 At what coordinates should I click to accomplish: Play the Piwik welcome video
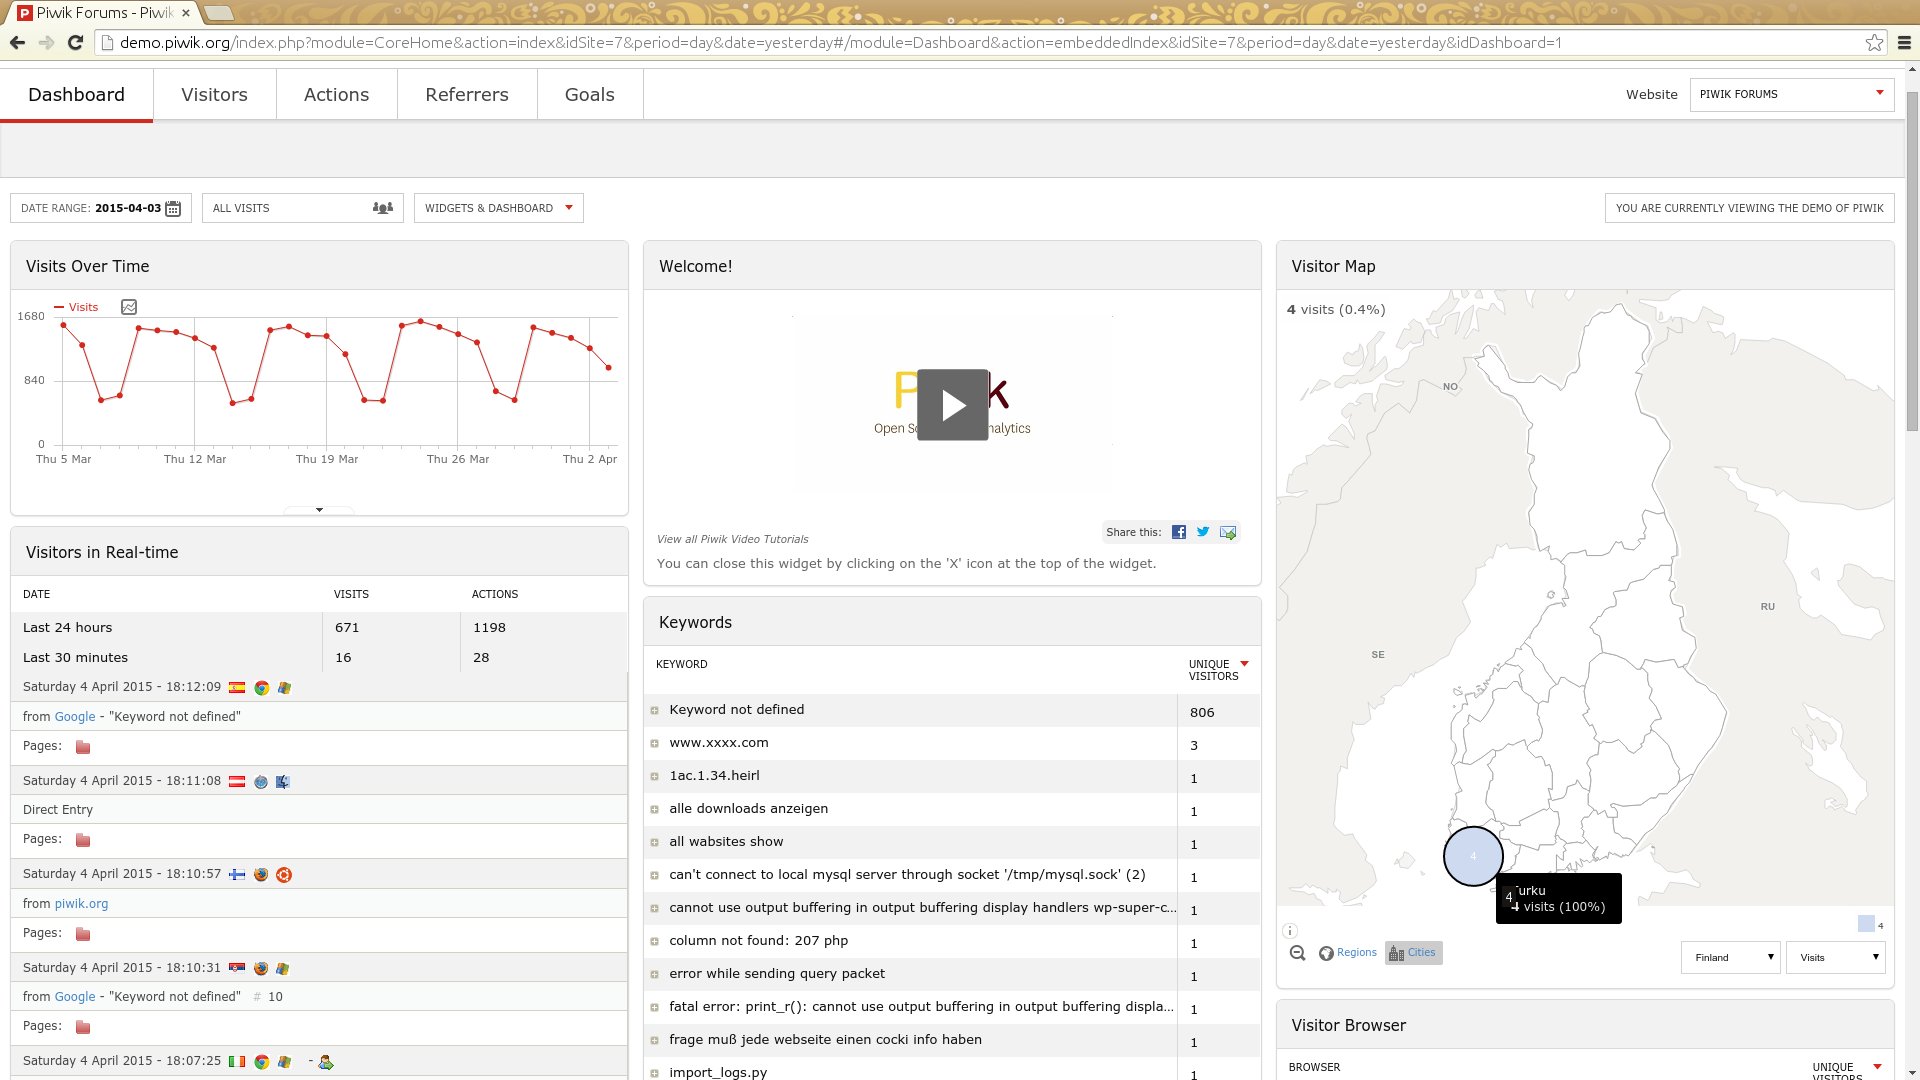pos(952,405)
